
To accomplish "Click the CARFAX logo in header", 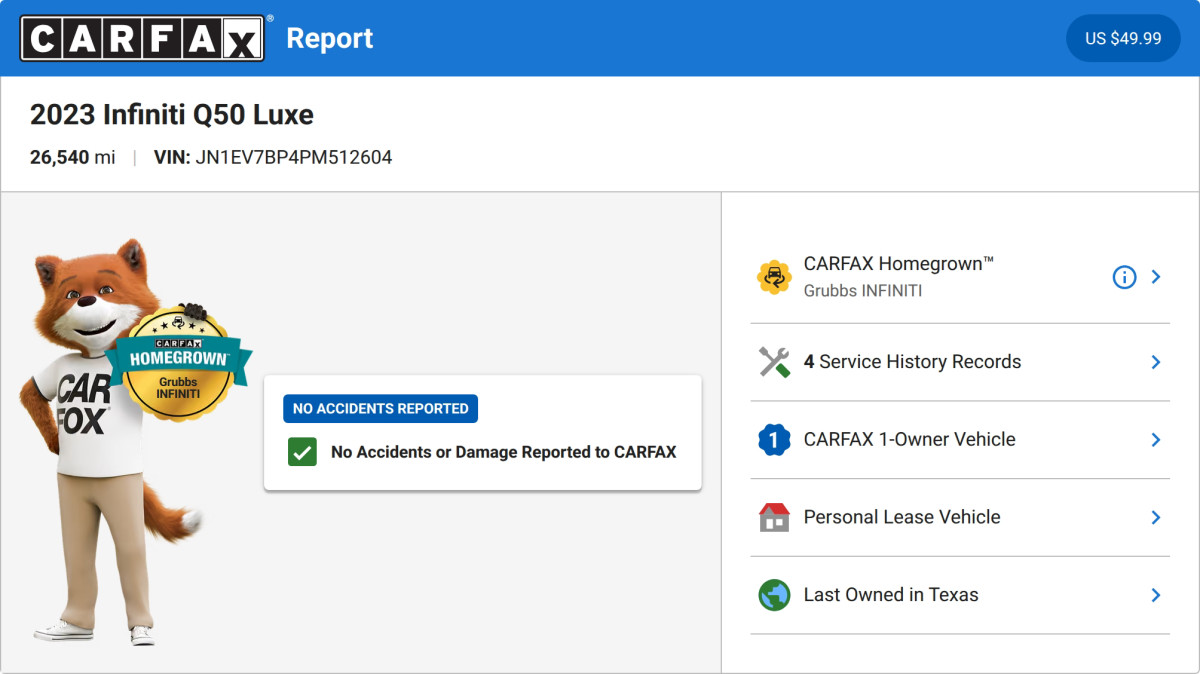I will click(x=143, y=38).
